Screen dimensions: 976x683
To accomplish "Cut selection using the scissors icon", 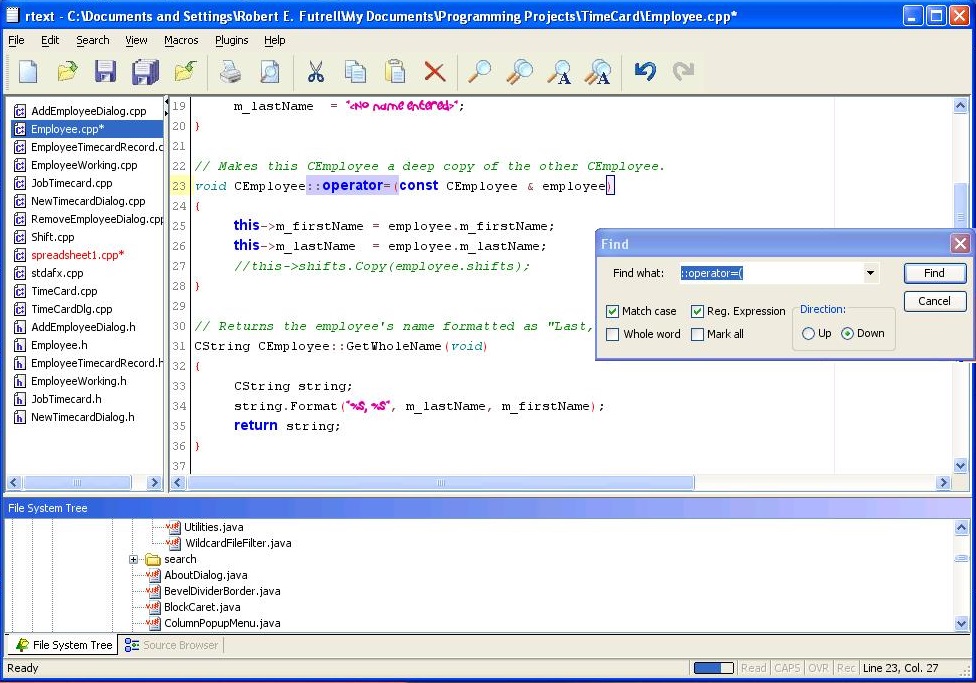I will [316, 72].
